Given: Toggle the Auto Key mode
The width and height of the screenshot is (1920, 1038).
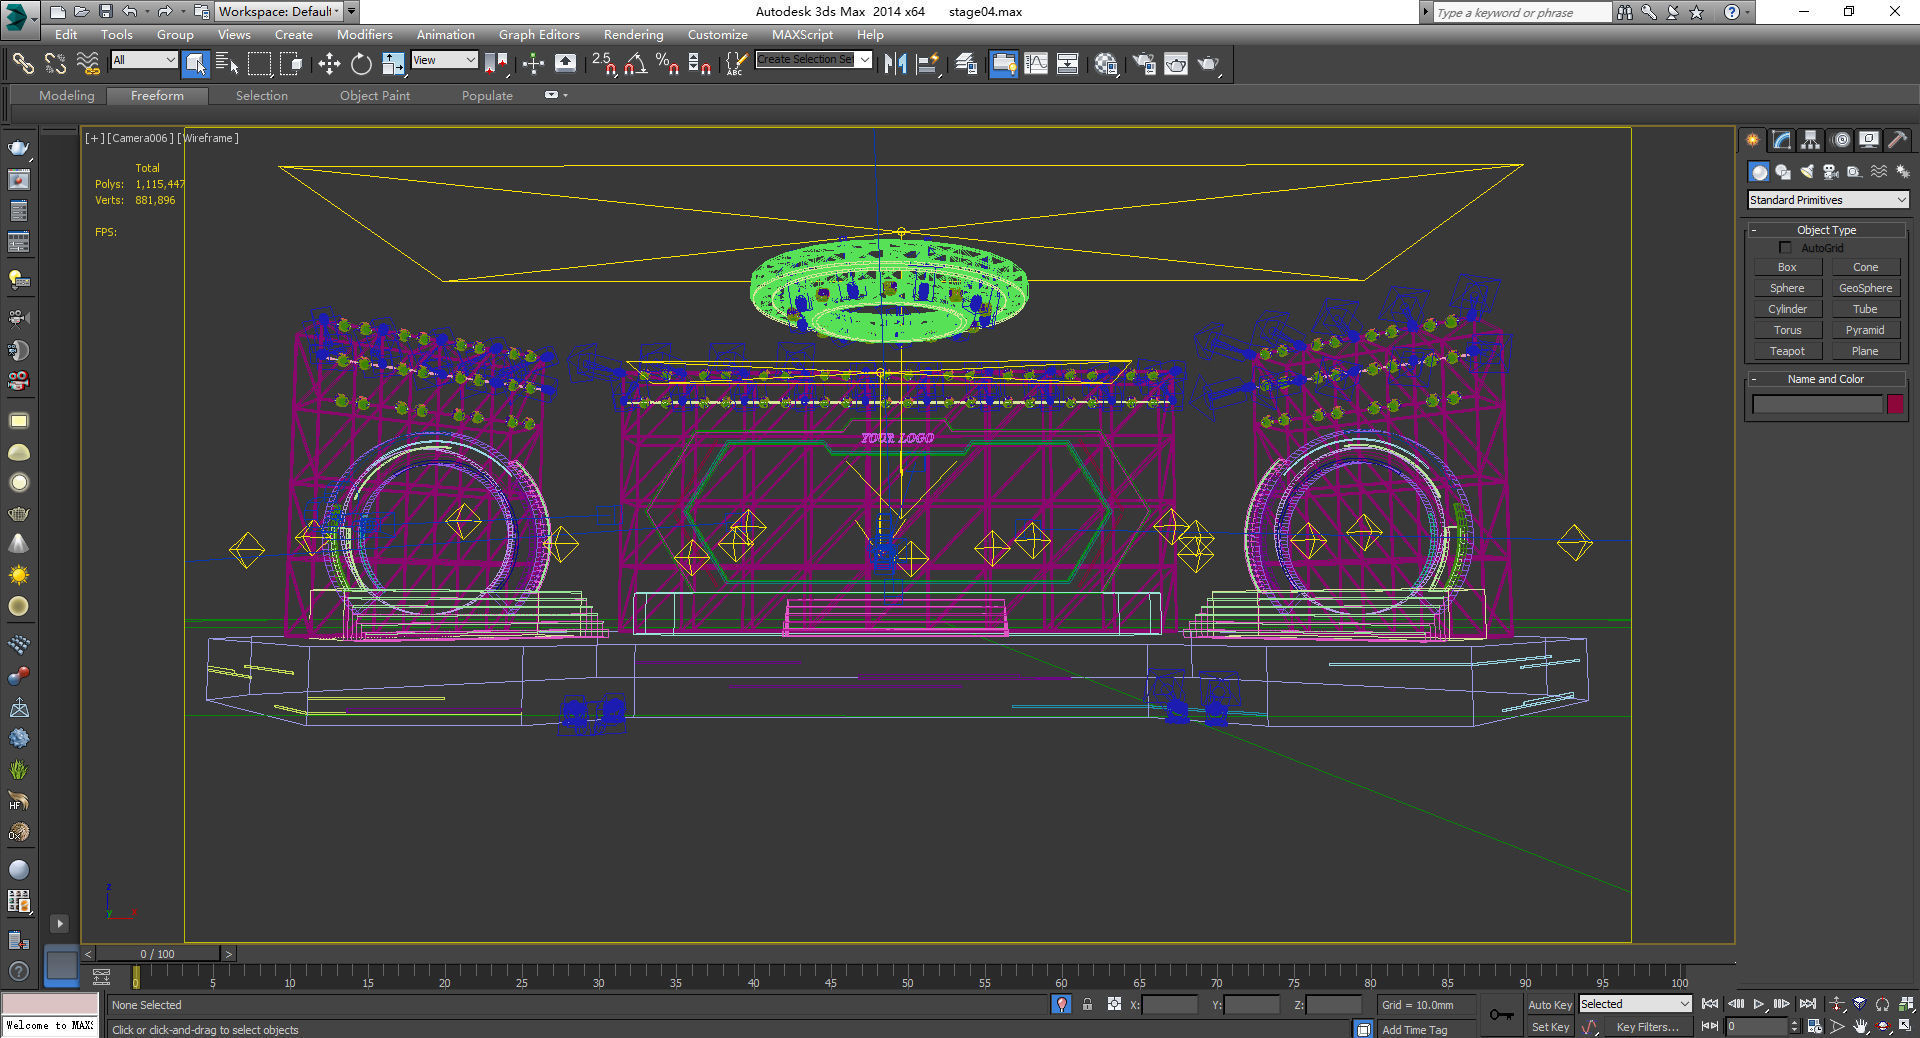Looking at the screenshot, I should [x=1549, y=1005].
